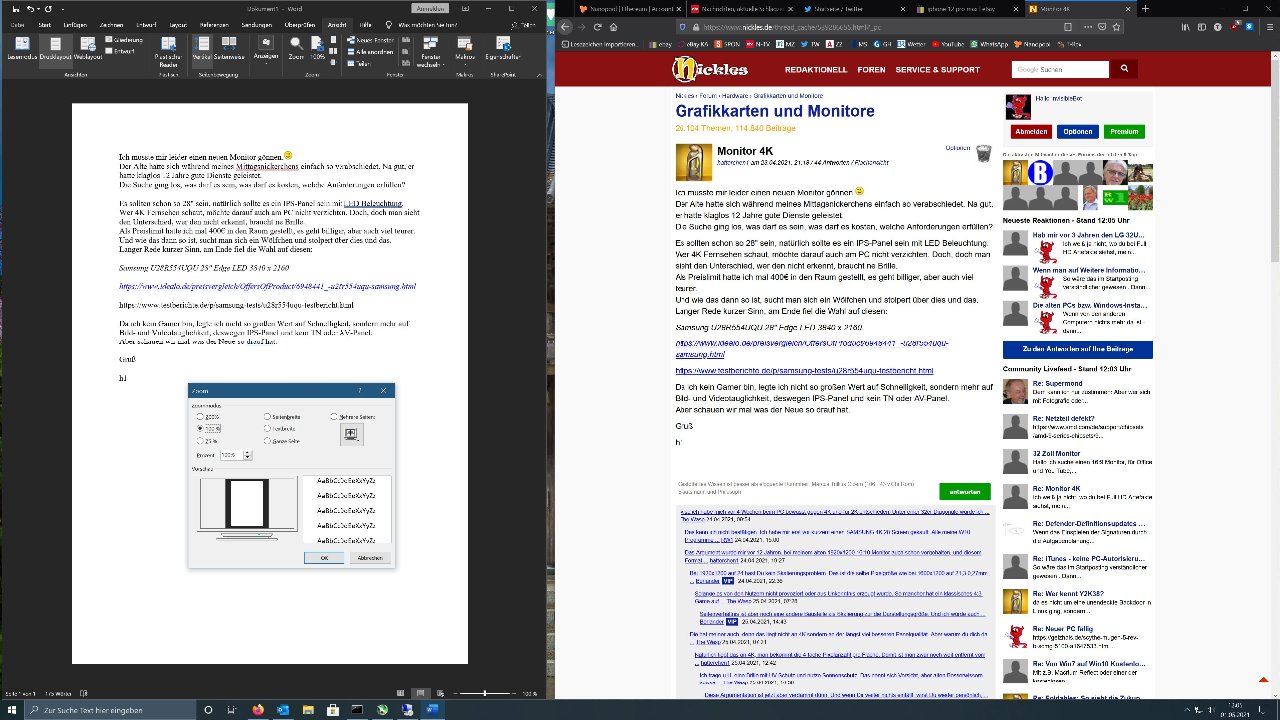The image size is (1280, 720).
Task: Select Weblayout view in Word ribbon
Action: point(88,50)
